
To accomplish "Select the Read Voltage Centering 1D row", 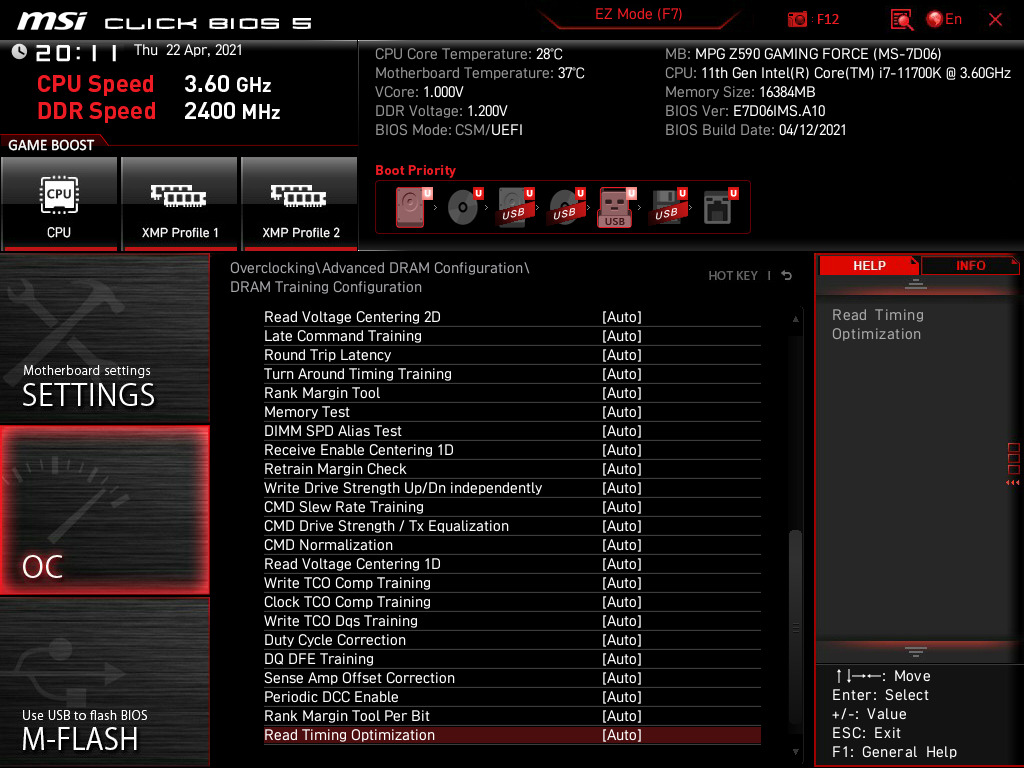I will [512, 564].
